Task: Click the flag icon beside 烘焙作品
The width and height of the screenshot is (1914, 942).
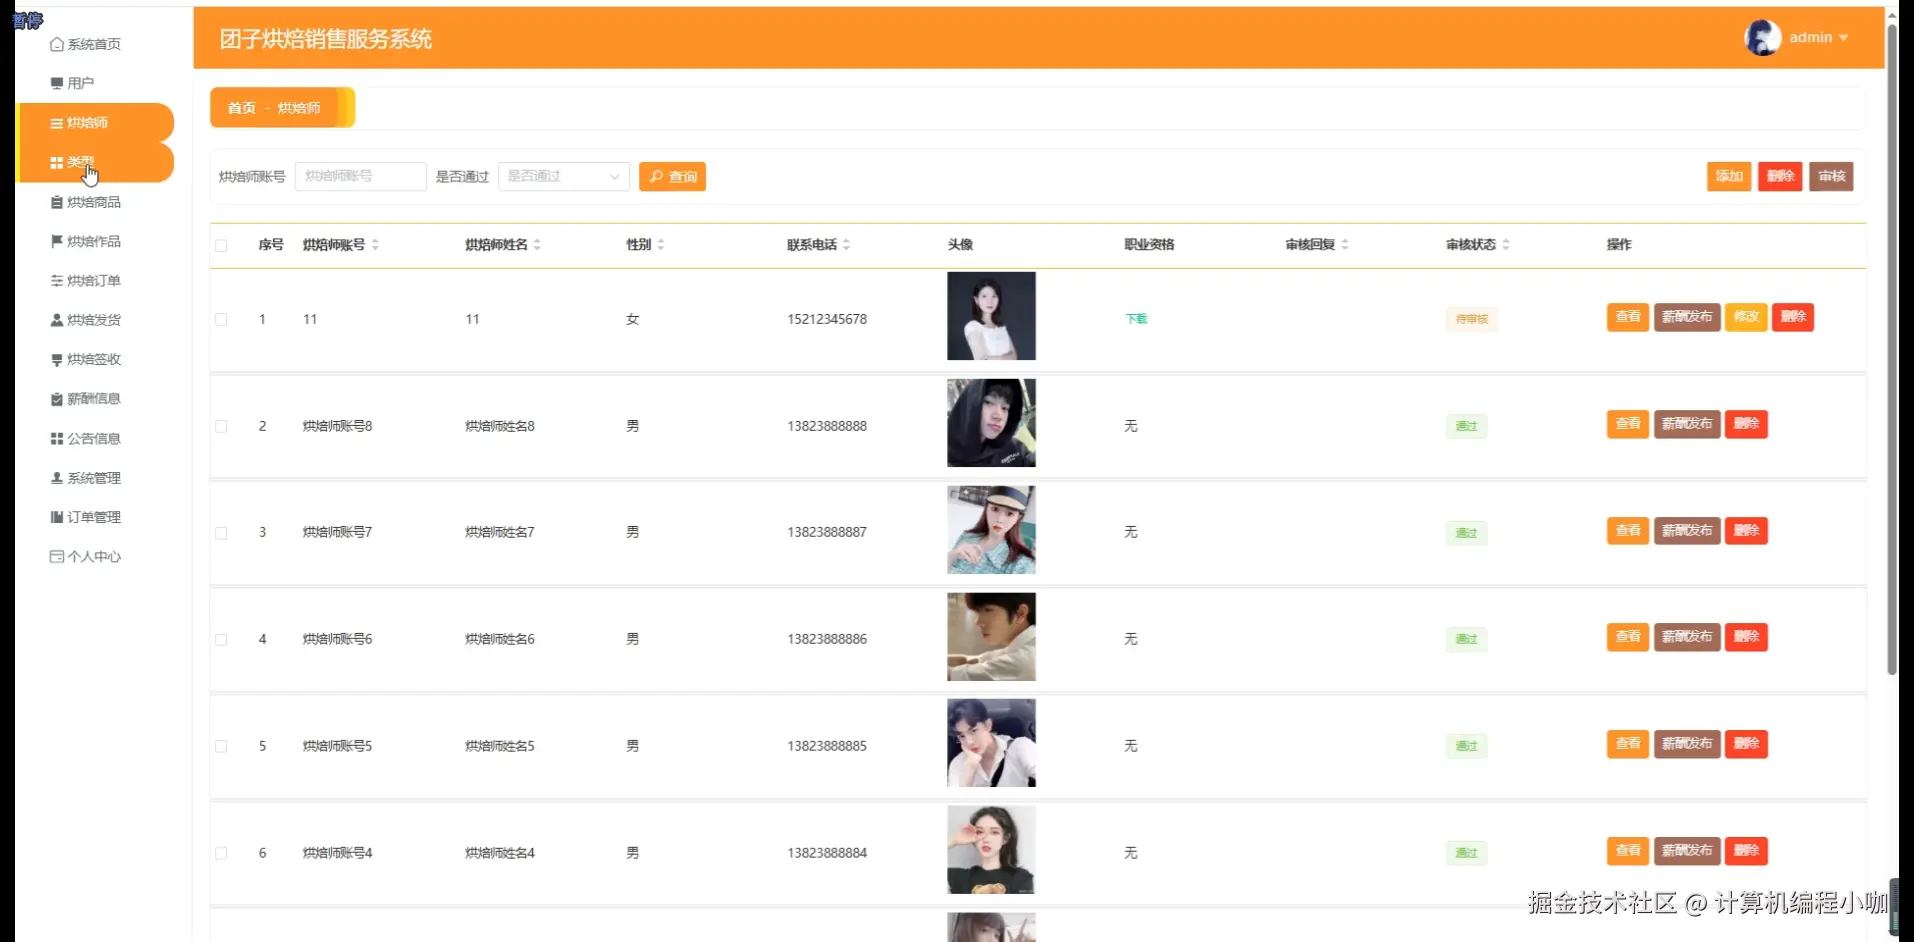Action: 57,241
